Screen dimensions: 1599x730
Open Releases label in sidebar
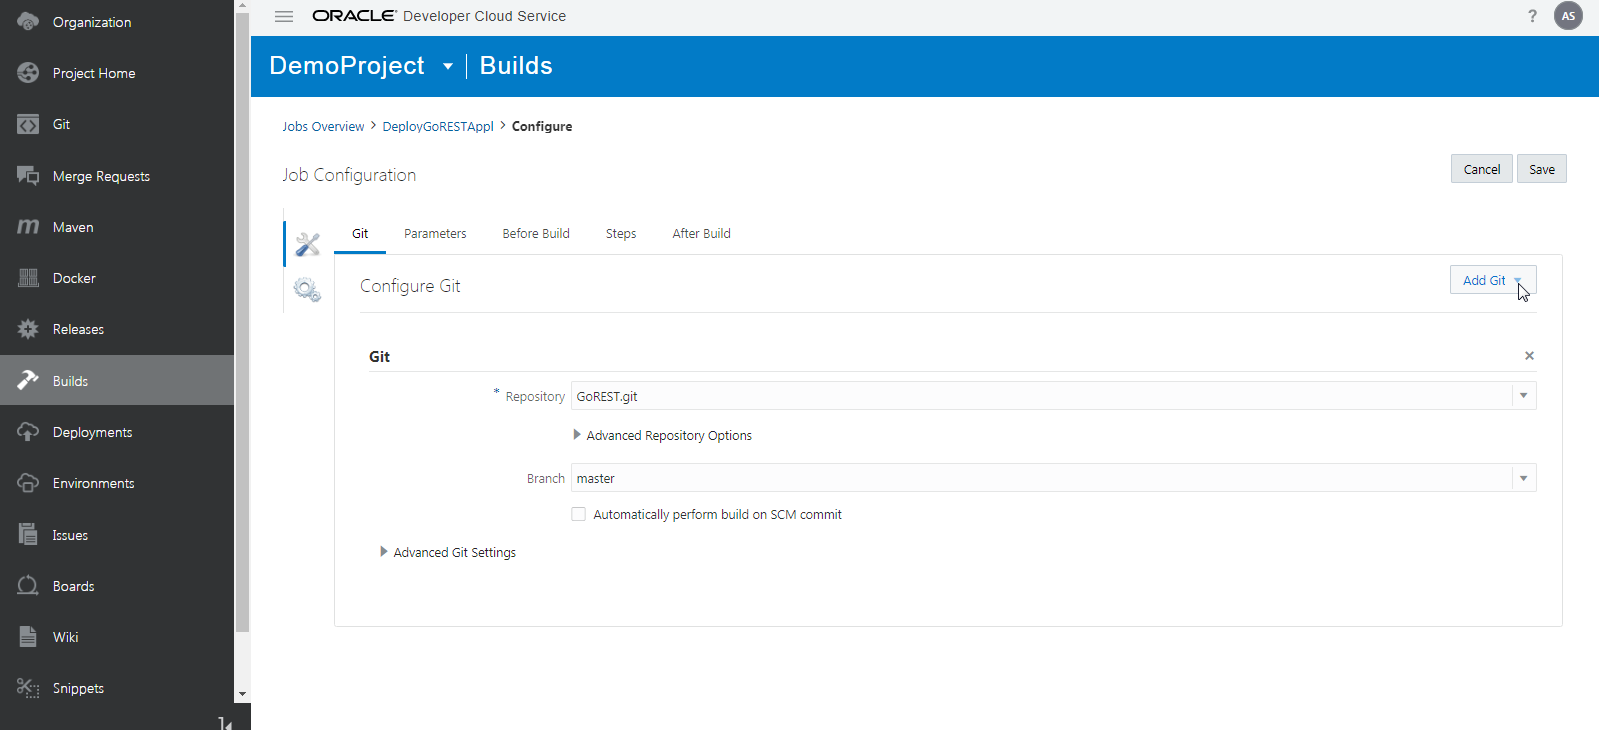[78, 329]
